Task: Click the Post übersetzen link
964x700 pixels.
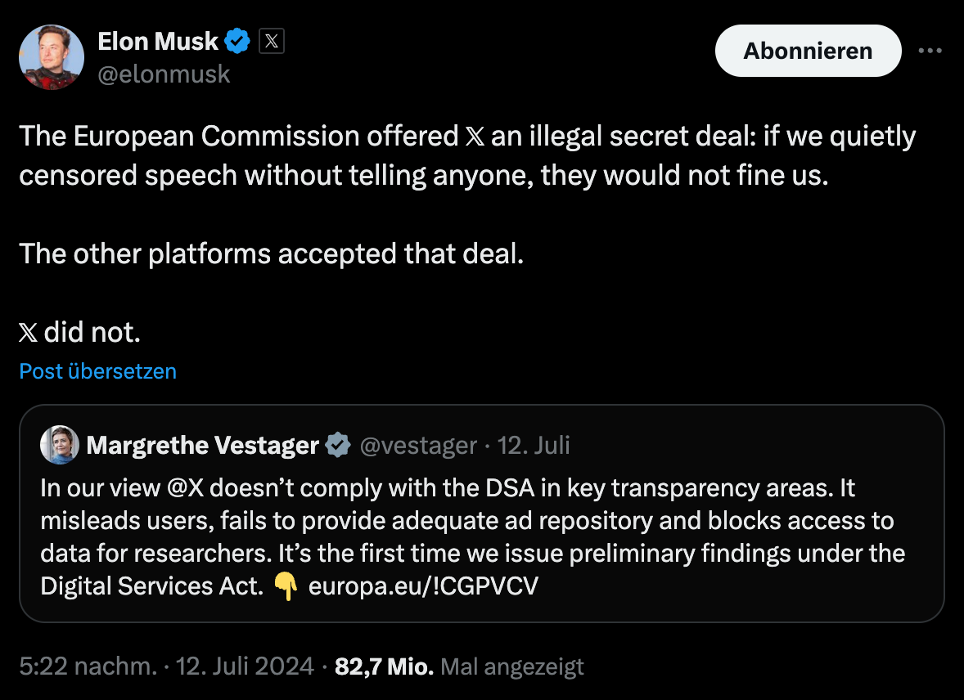Action: (98, 371)
